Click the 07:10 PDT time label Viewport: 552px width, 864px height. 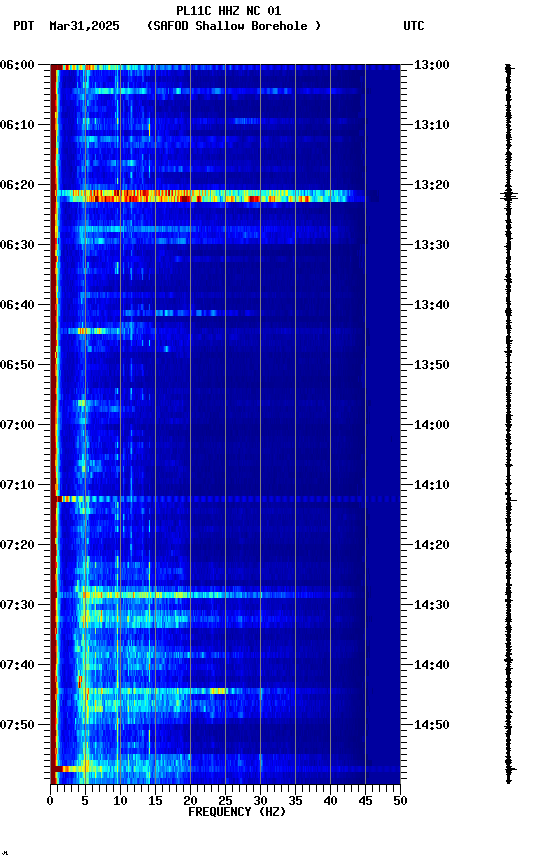[17, 485]
